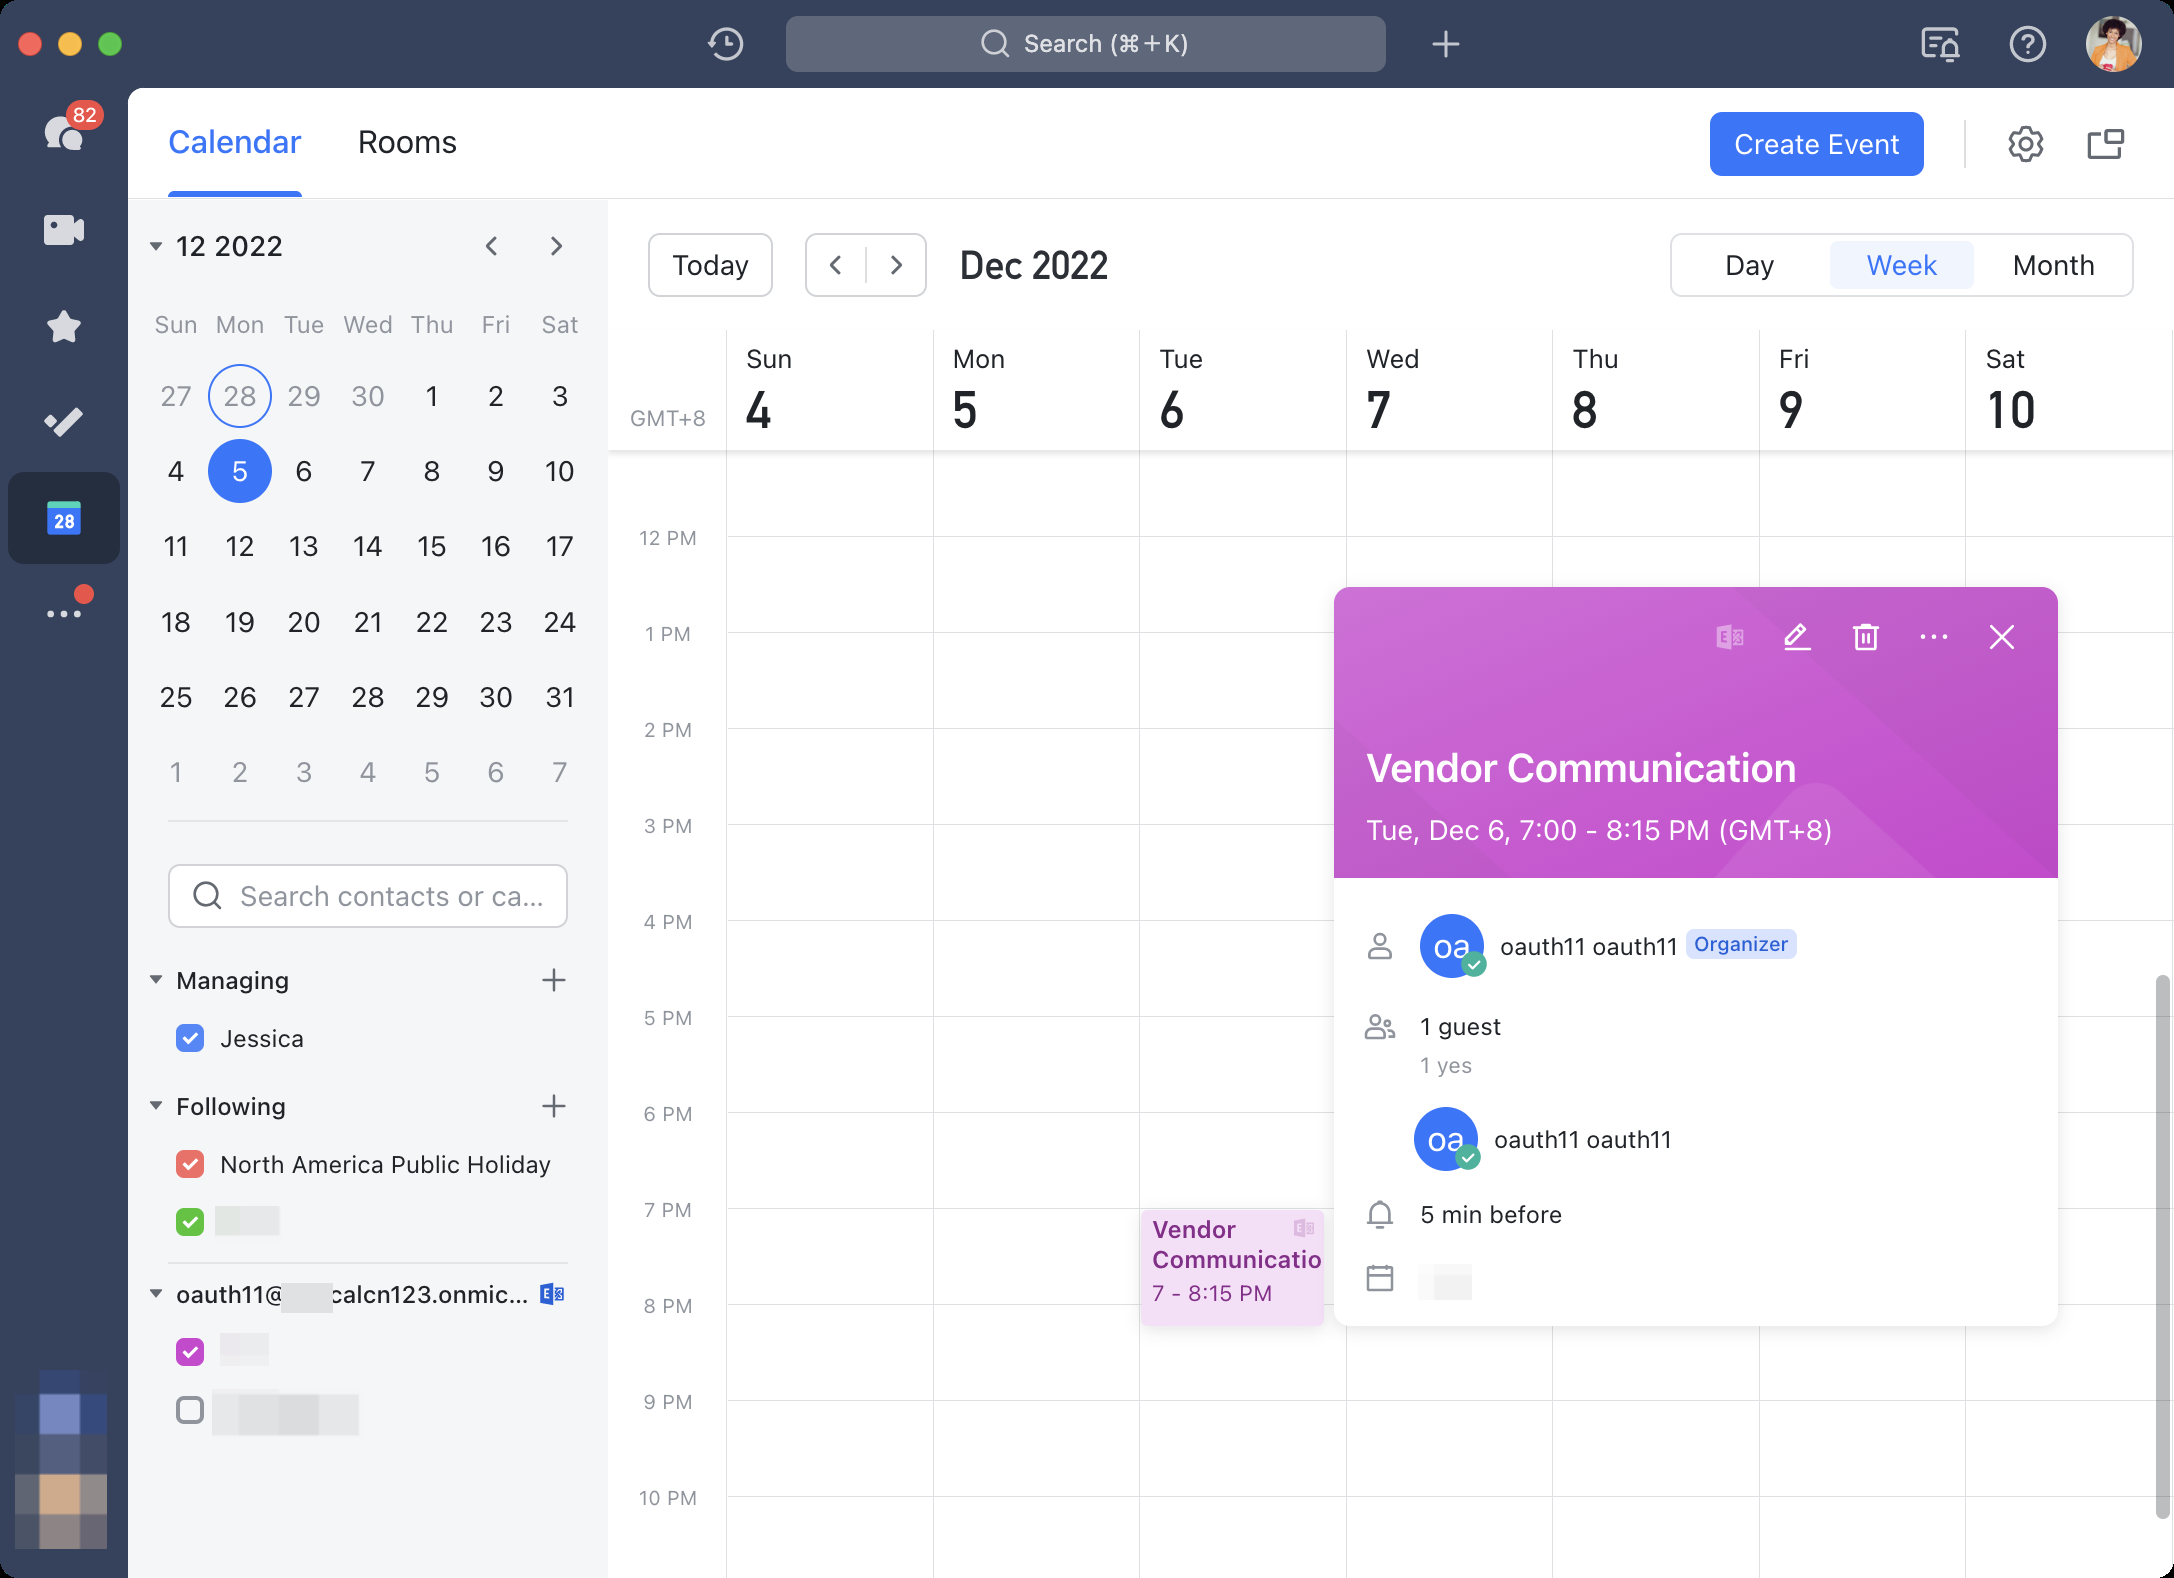This screenshot has width=2174, height=1578.
Task: Delete the event using the trash icon
Action: [1865, 637]
